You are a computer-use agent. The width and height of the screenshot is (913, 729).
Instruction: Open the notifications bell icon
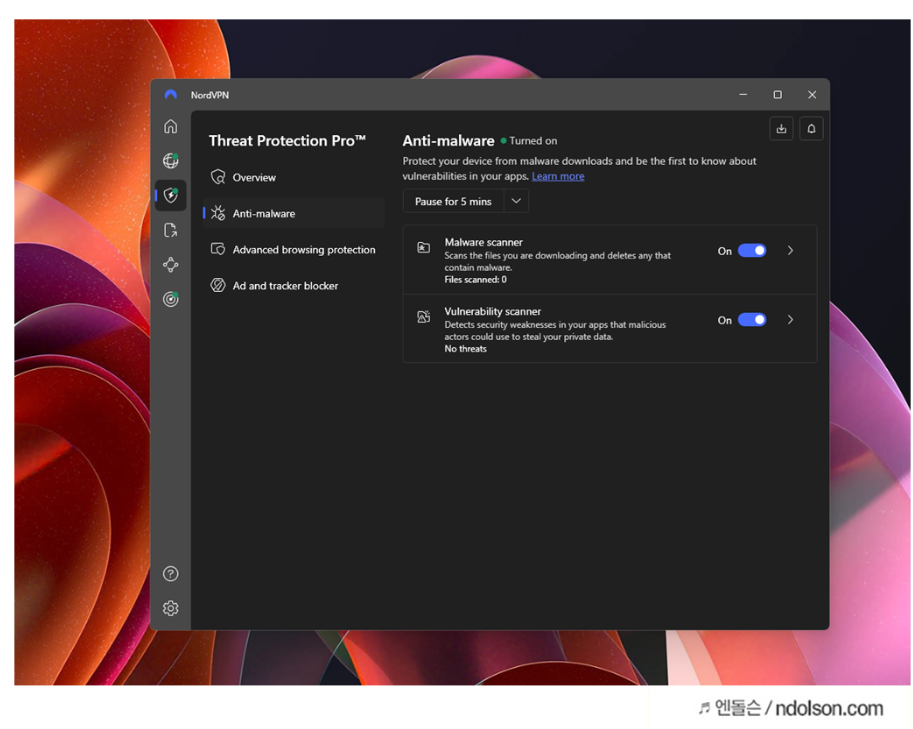point(811,129)
